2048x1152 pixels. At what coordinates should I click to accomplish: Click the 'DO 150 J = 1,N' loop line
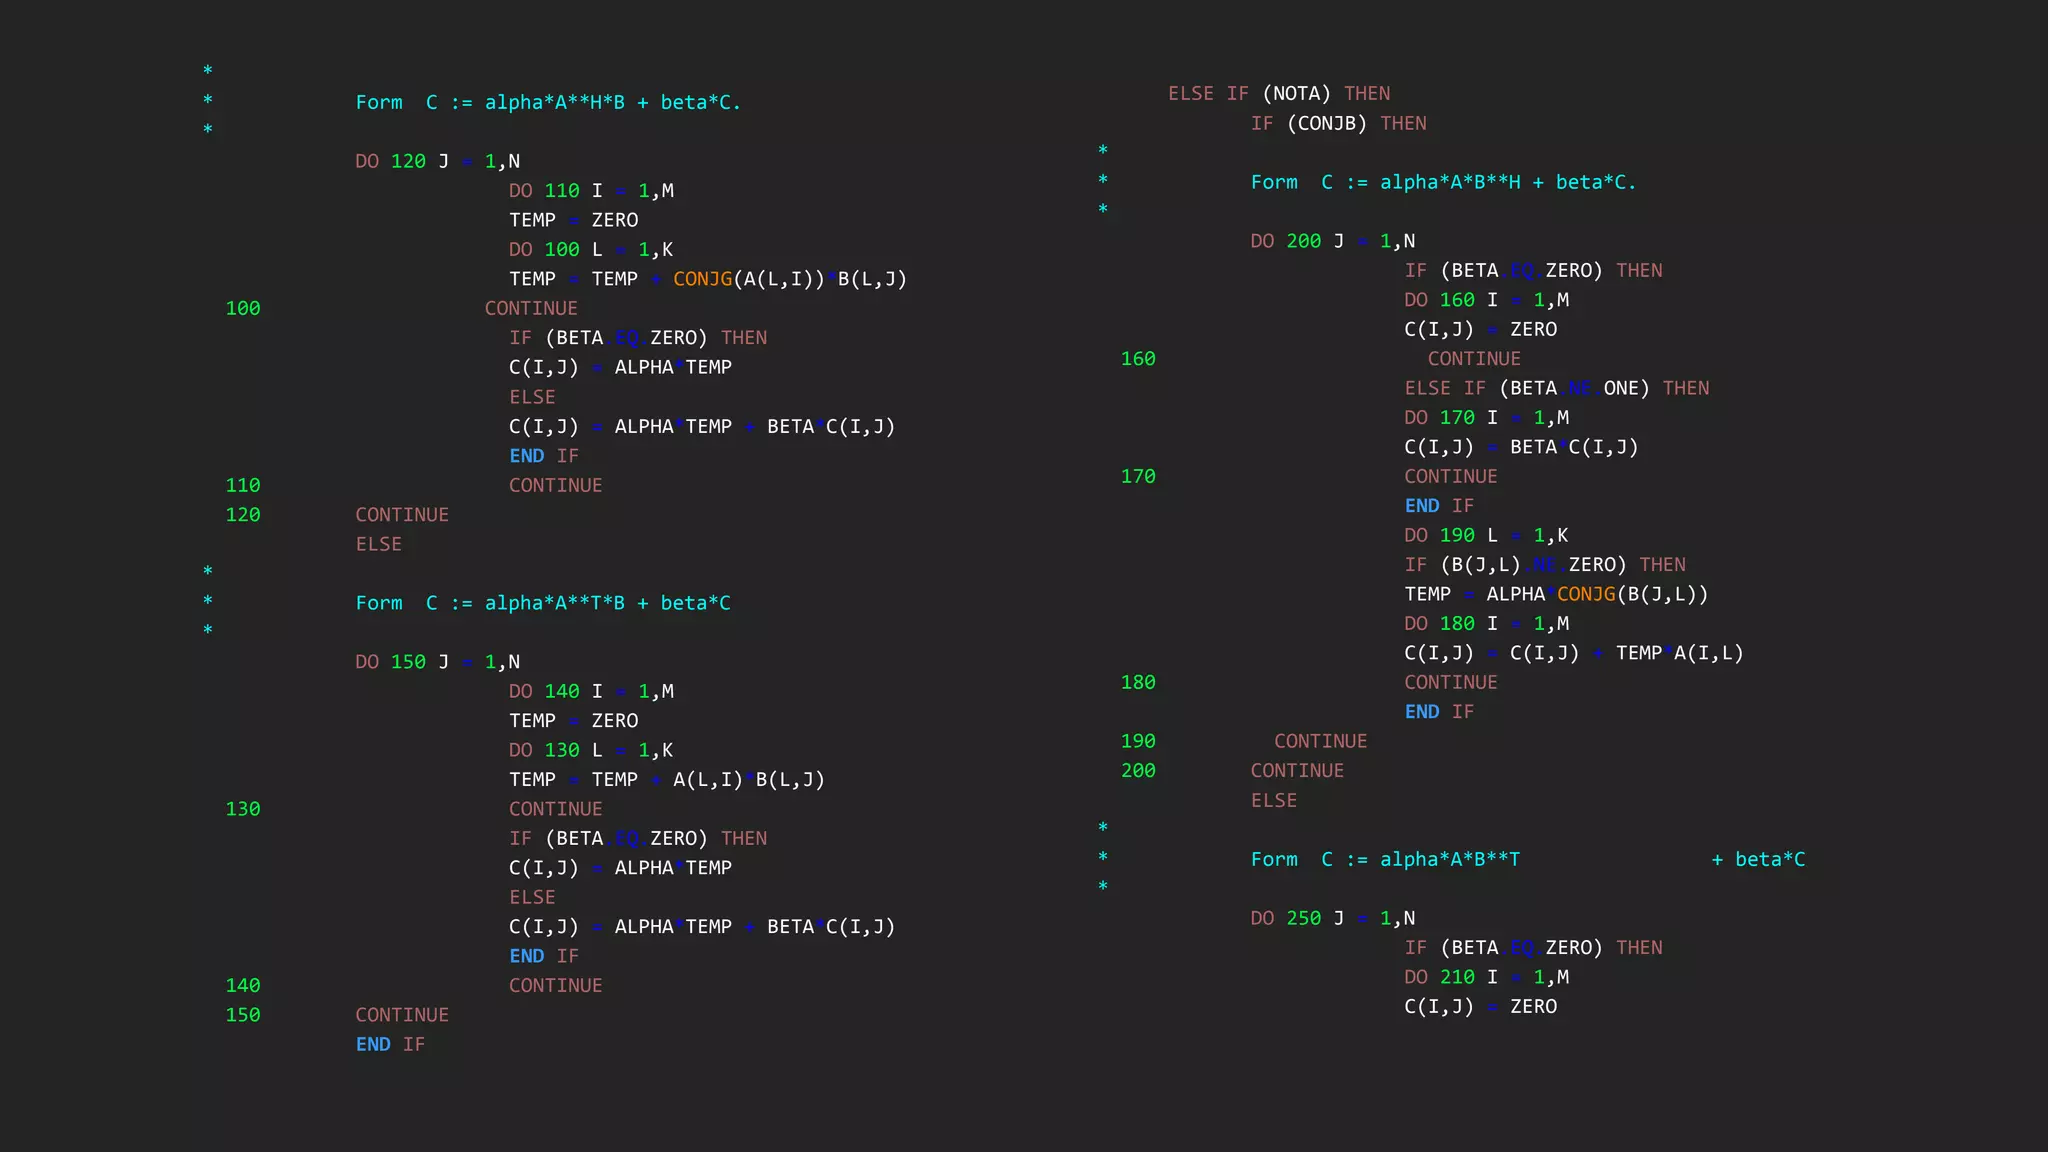[437, 662]
